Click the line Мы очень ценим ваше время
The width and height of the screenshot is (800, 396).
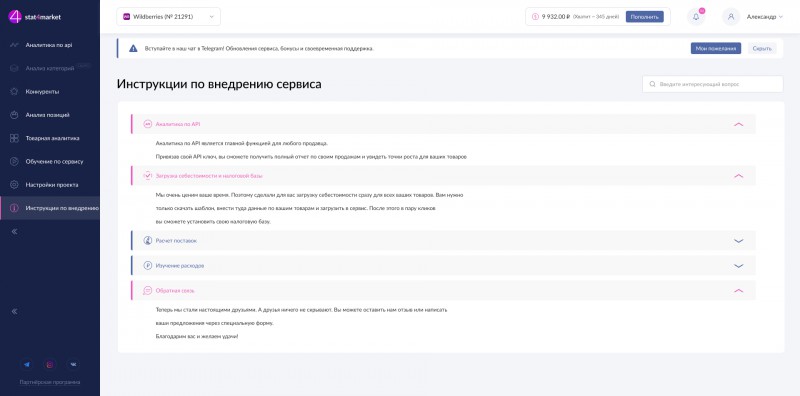coord(309,195)
